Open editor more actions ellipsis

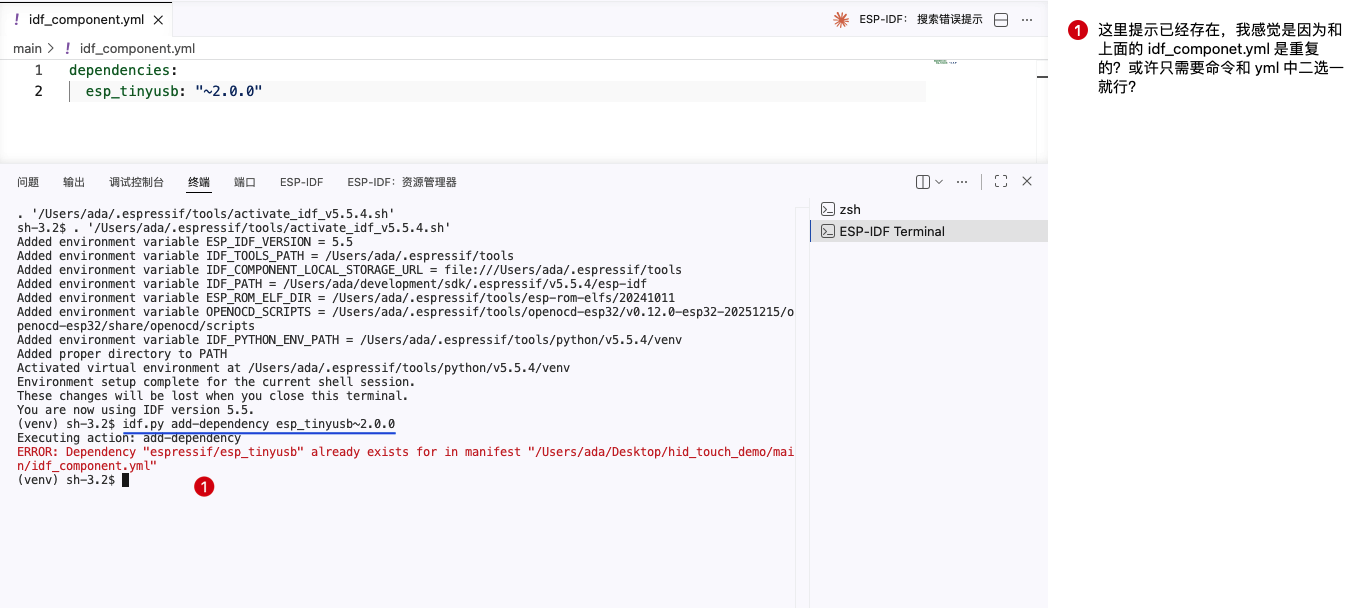1027,20
